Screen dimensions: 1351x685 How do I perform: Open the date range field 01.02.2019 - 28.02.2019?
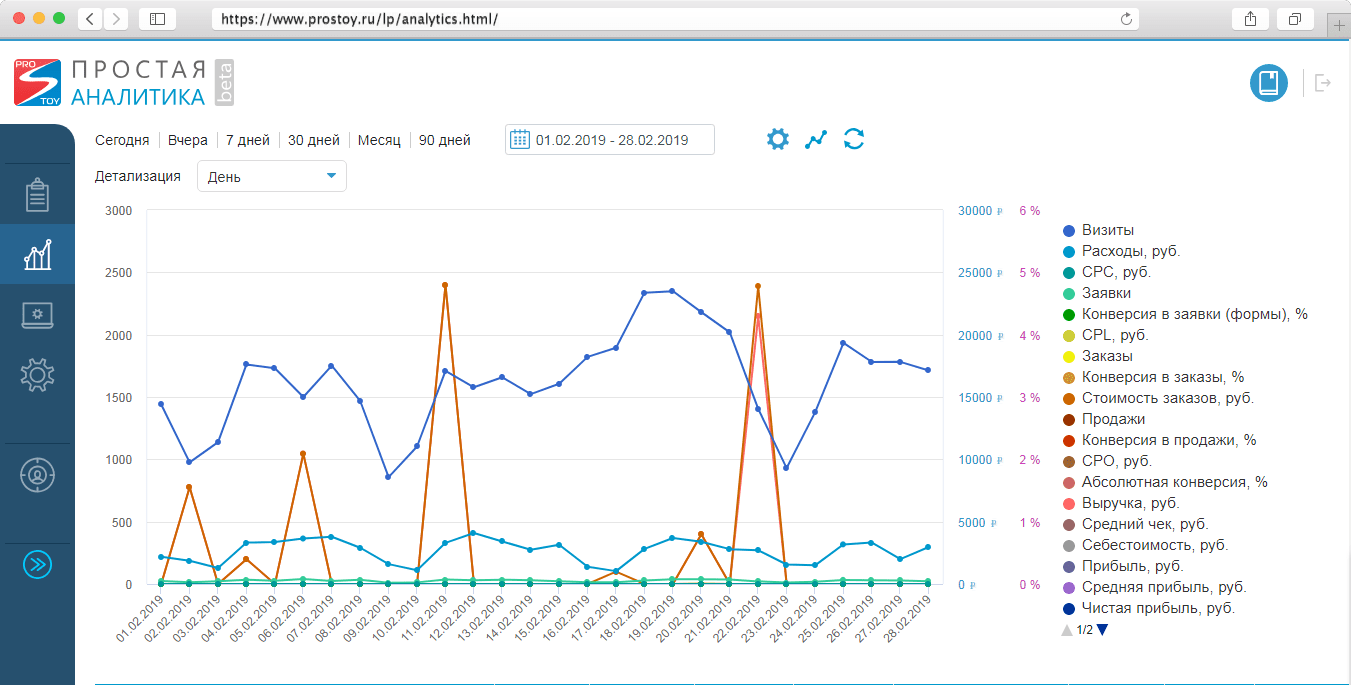click(x=611, y=140)
